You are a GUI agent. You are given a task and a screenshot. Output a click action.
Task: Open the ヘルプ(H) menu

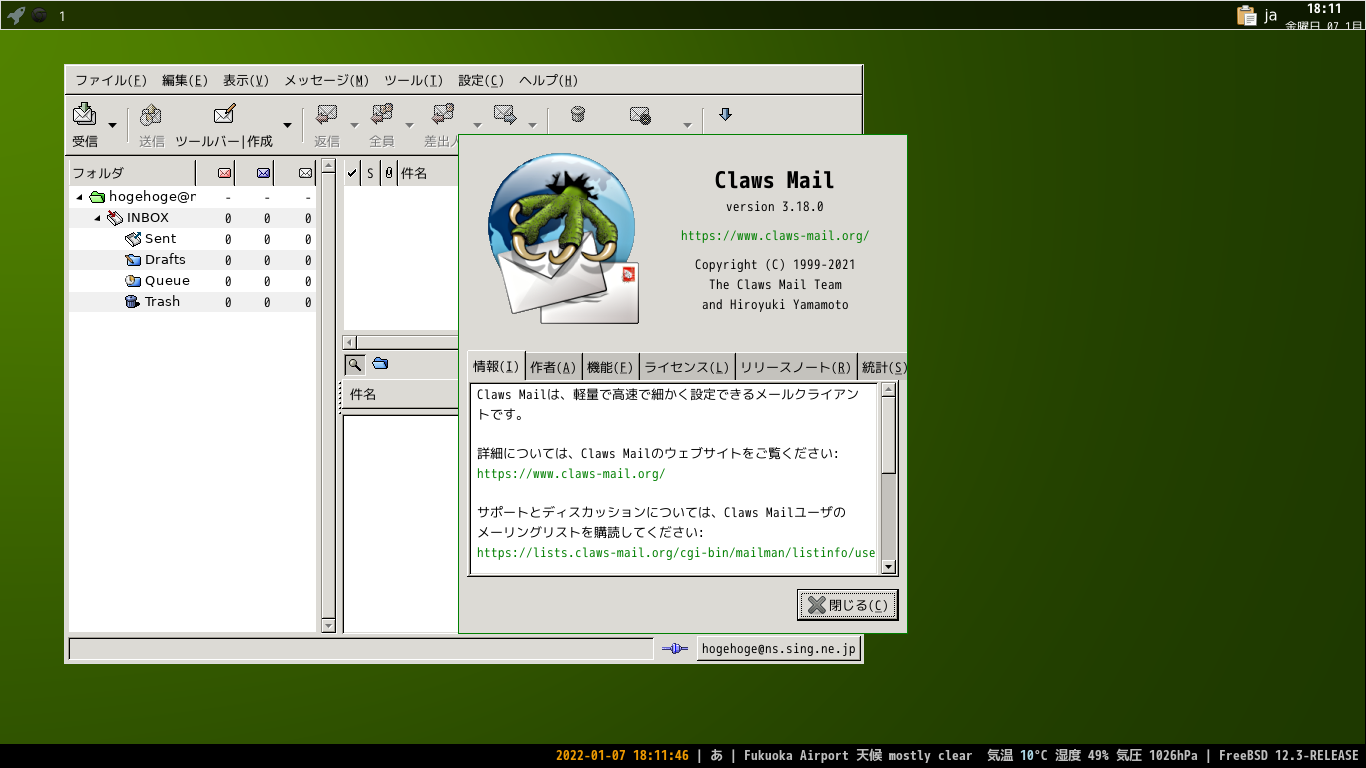[x=548, y=81]
